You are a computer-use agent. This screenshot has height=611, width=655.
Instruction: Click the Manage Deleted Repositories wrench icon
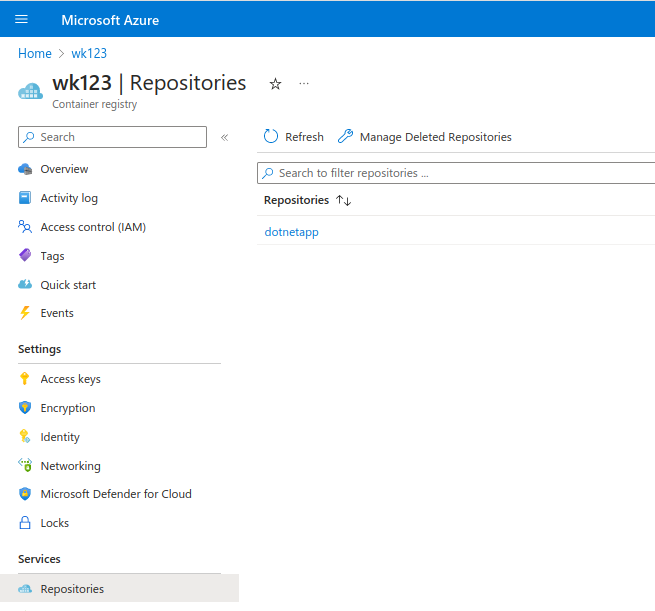345,136
